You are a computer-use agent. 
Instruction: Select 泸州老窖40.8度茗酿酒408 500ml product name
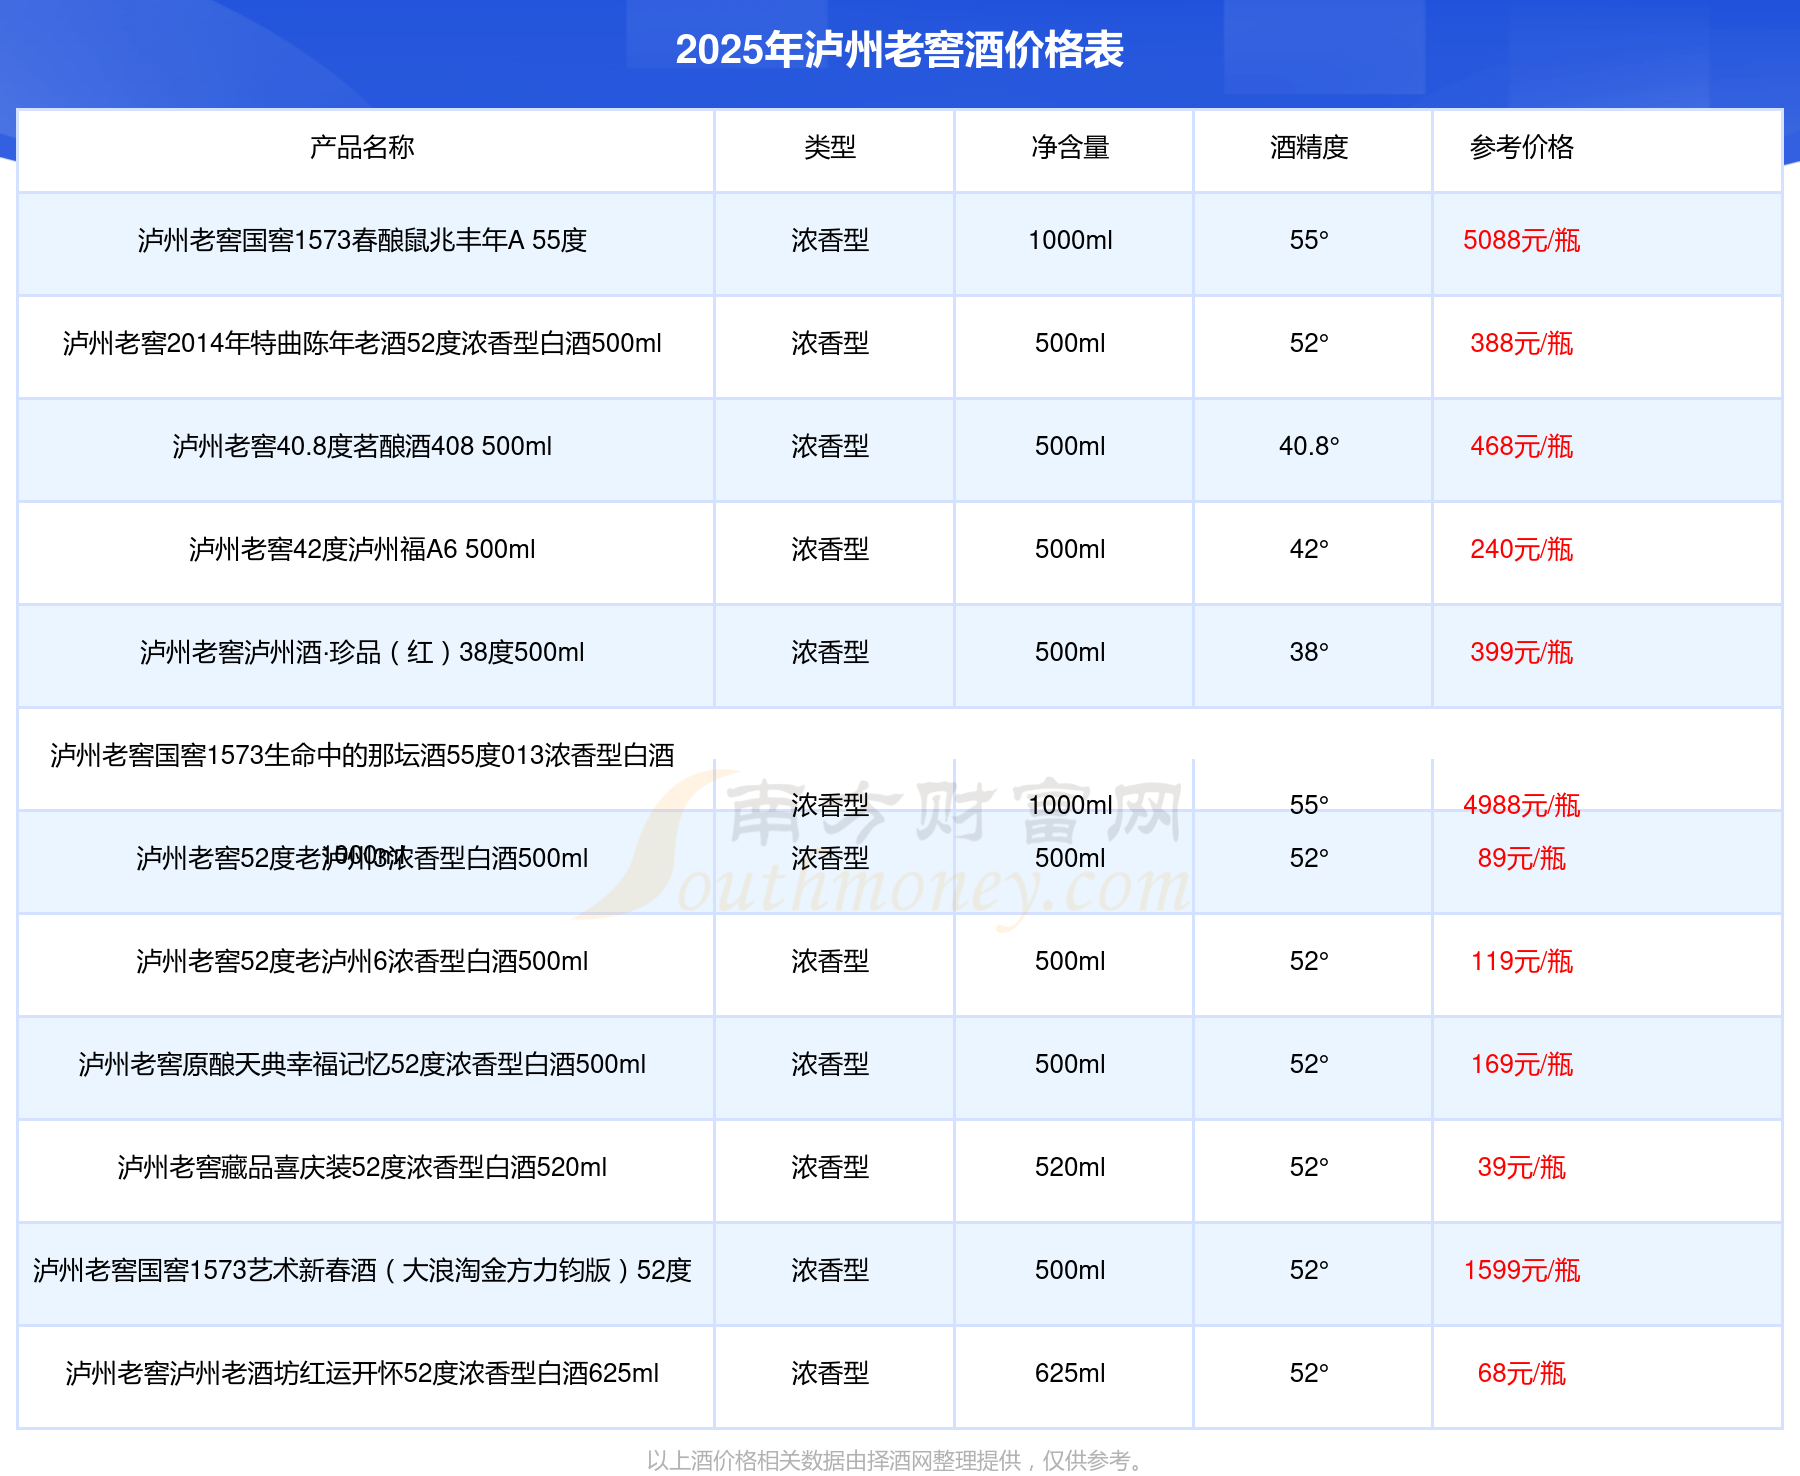[x=362, y=447]
